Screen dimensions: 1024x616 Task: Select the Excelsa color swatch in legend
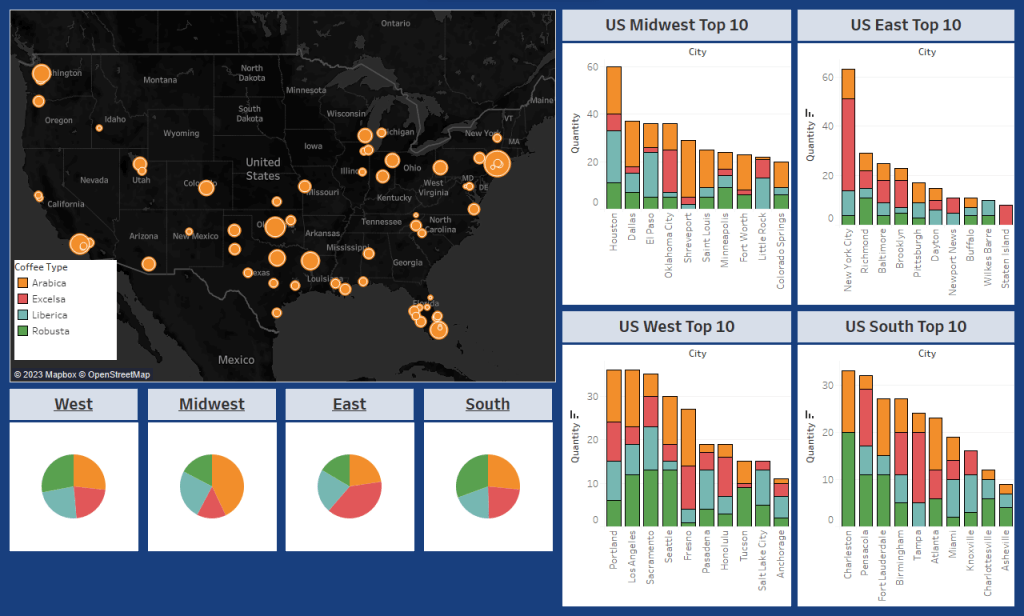pyautogui.click(x=22, y=299)
